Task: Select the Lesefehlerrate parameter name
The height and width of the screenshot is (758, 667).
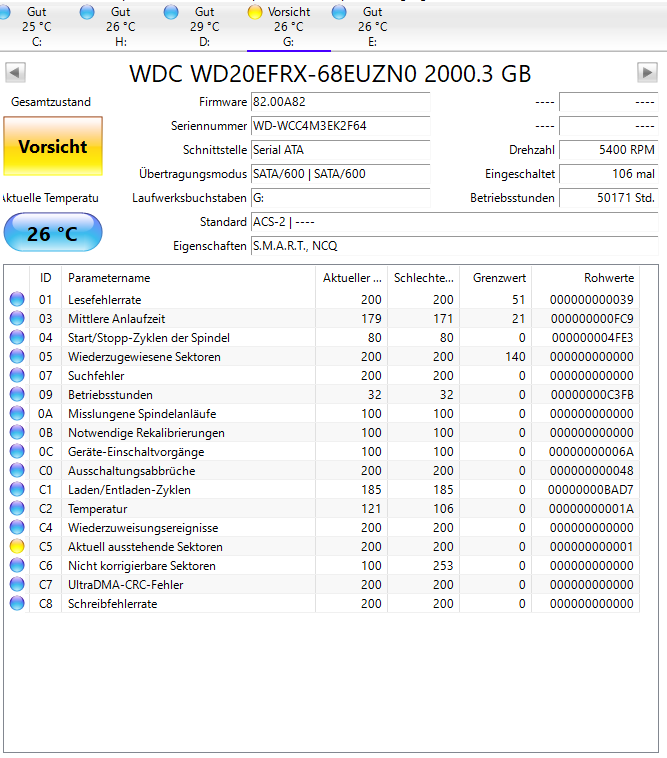Action: click(105, 300)
